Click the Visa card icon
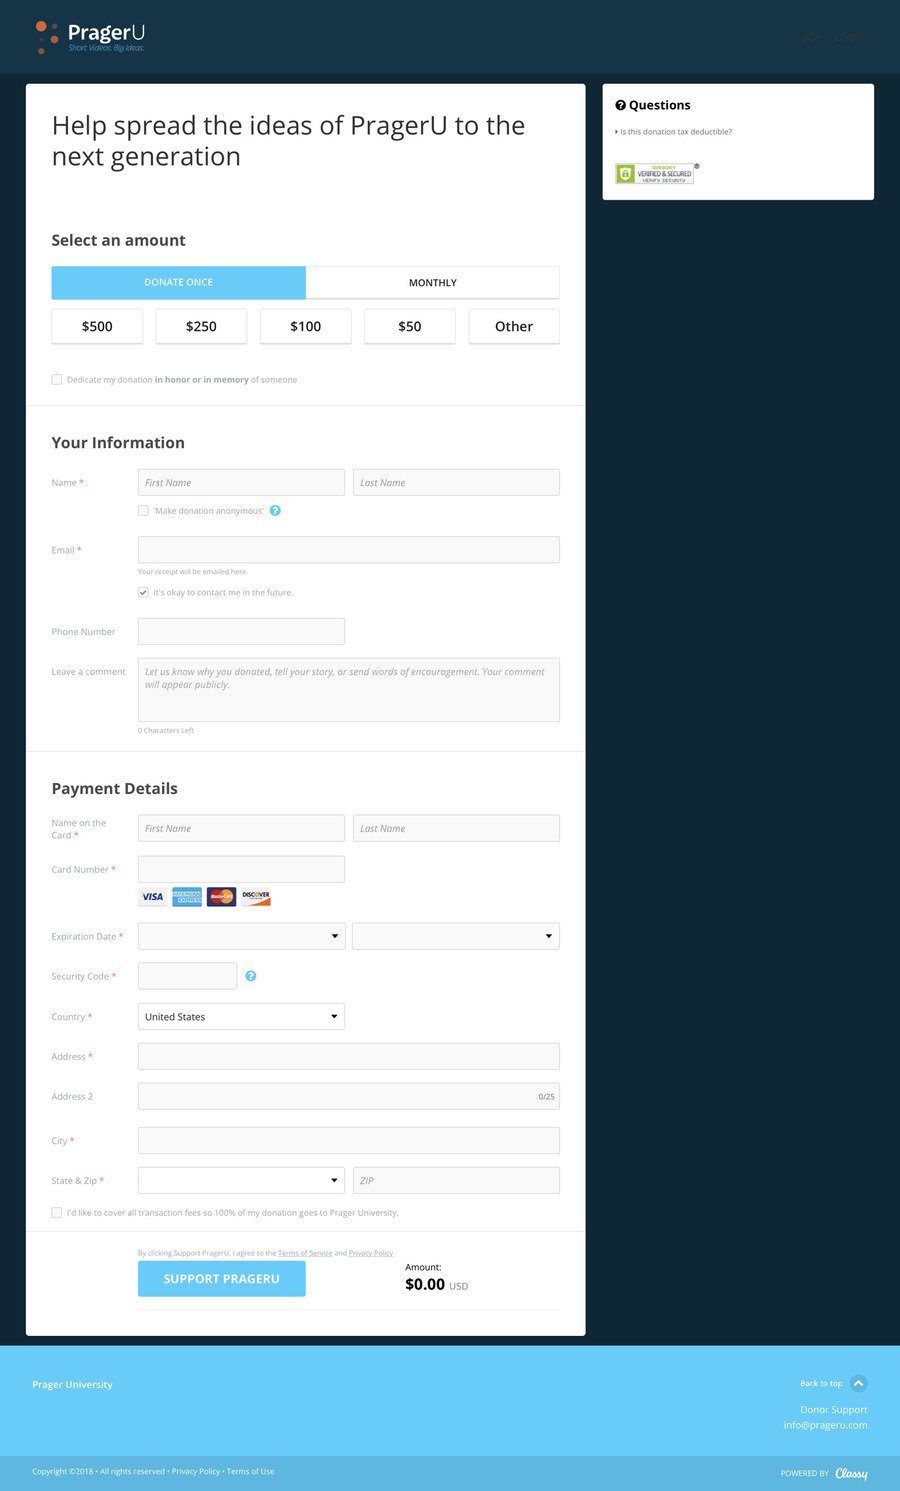The image size is (900, 1491). [153, 897]
